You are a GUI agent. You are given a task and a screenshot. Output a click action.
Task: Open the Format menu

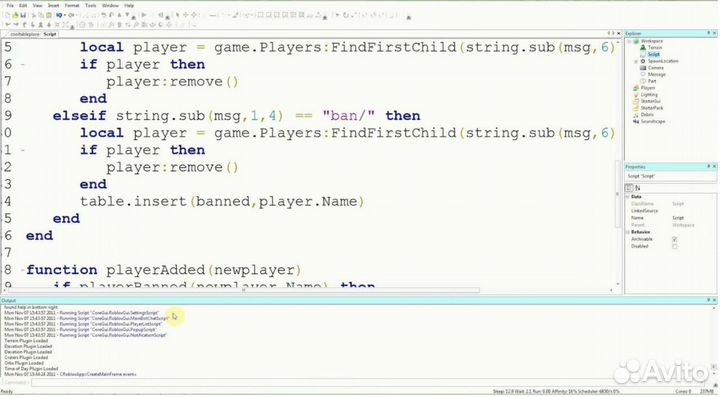coord(72,6)
